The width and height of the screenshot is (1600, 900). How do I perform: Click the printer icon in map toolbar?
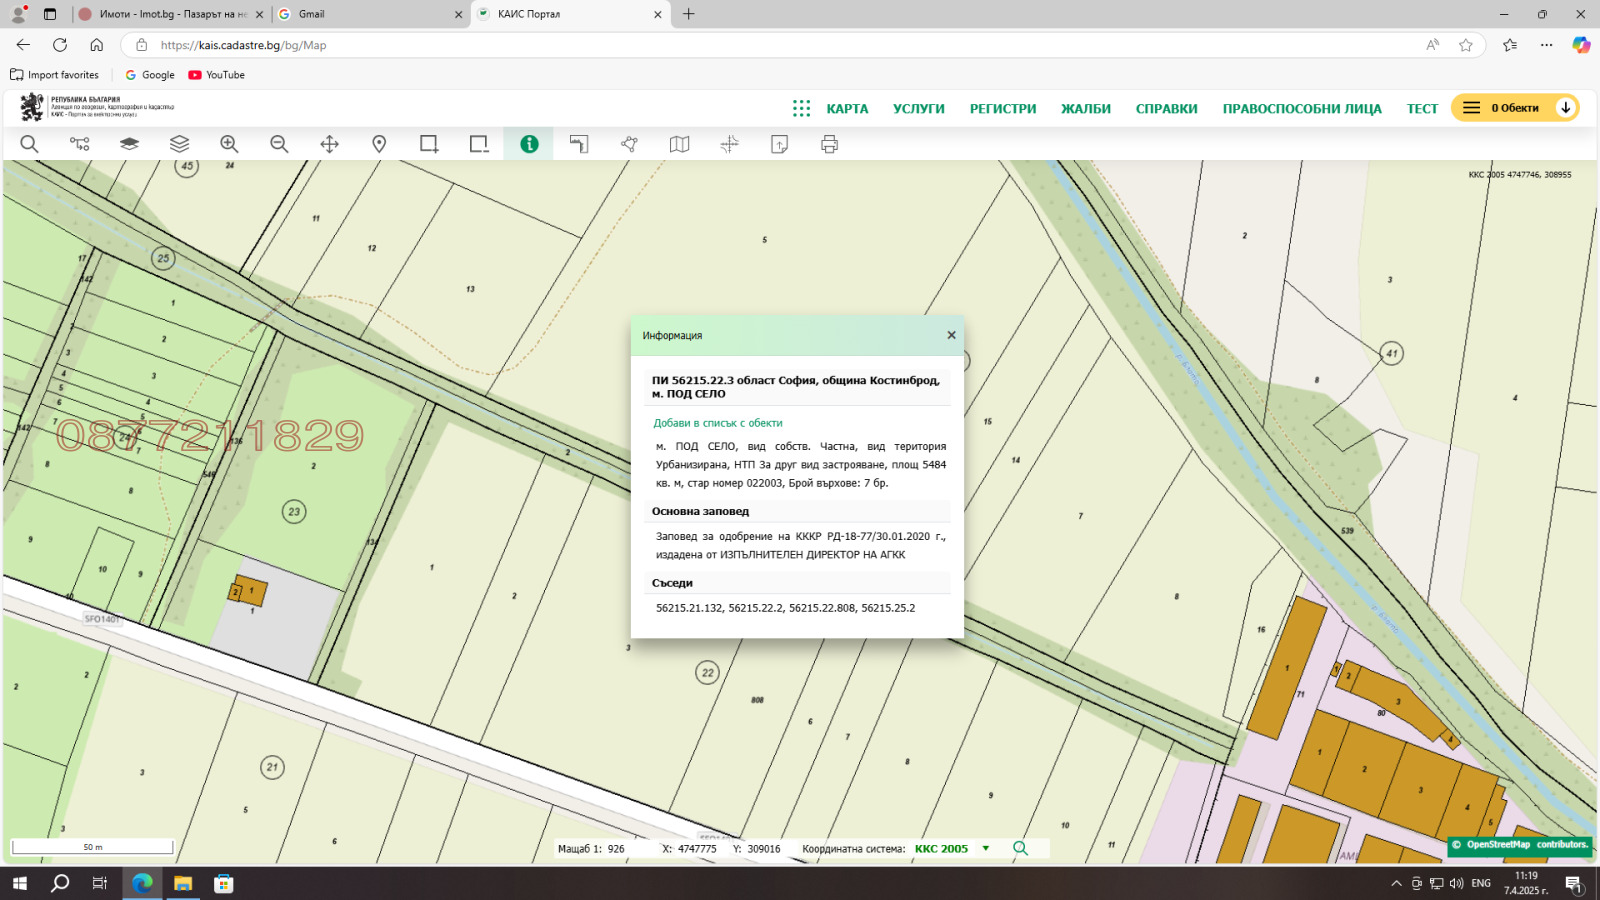click(x=829, y=144)
